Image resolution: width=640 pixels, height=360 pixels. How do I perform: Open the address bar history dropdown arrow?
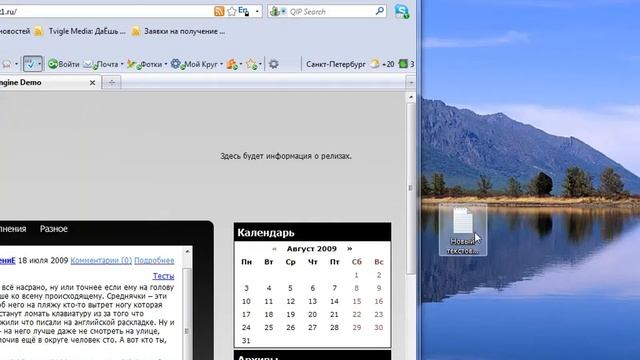pyautogui.click(x=257, y=11)
